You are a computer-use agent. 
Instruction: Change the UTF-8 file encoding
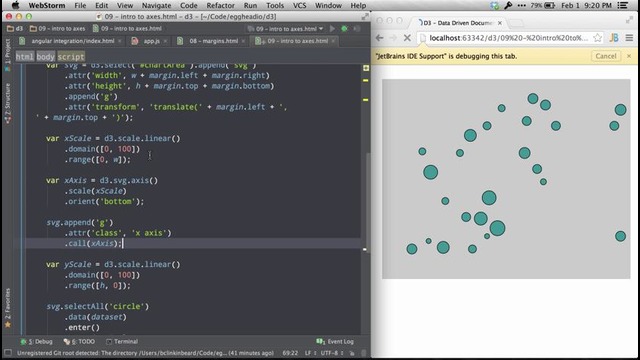click(x=331, y=353)
